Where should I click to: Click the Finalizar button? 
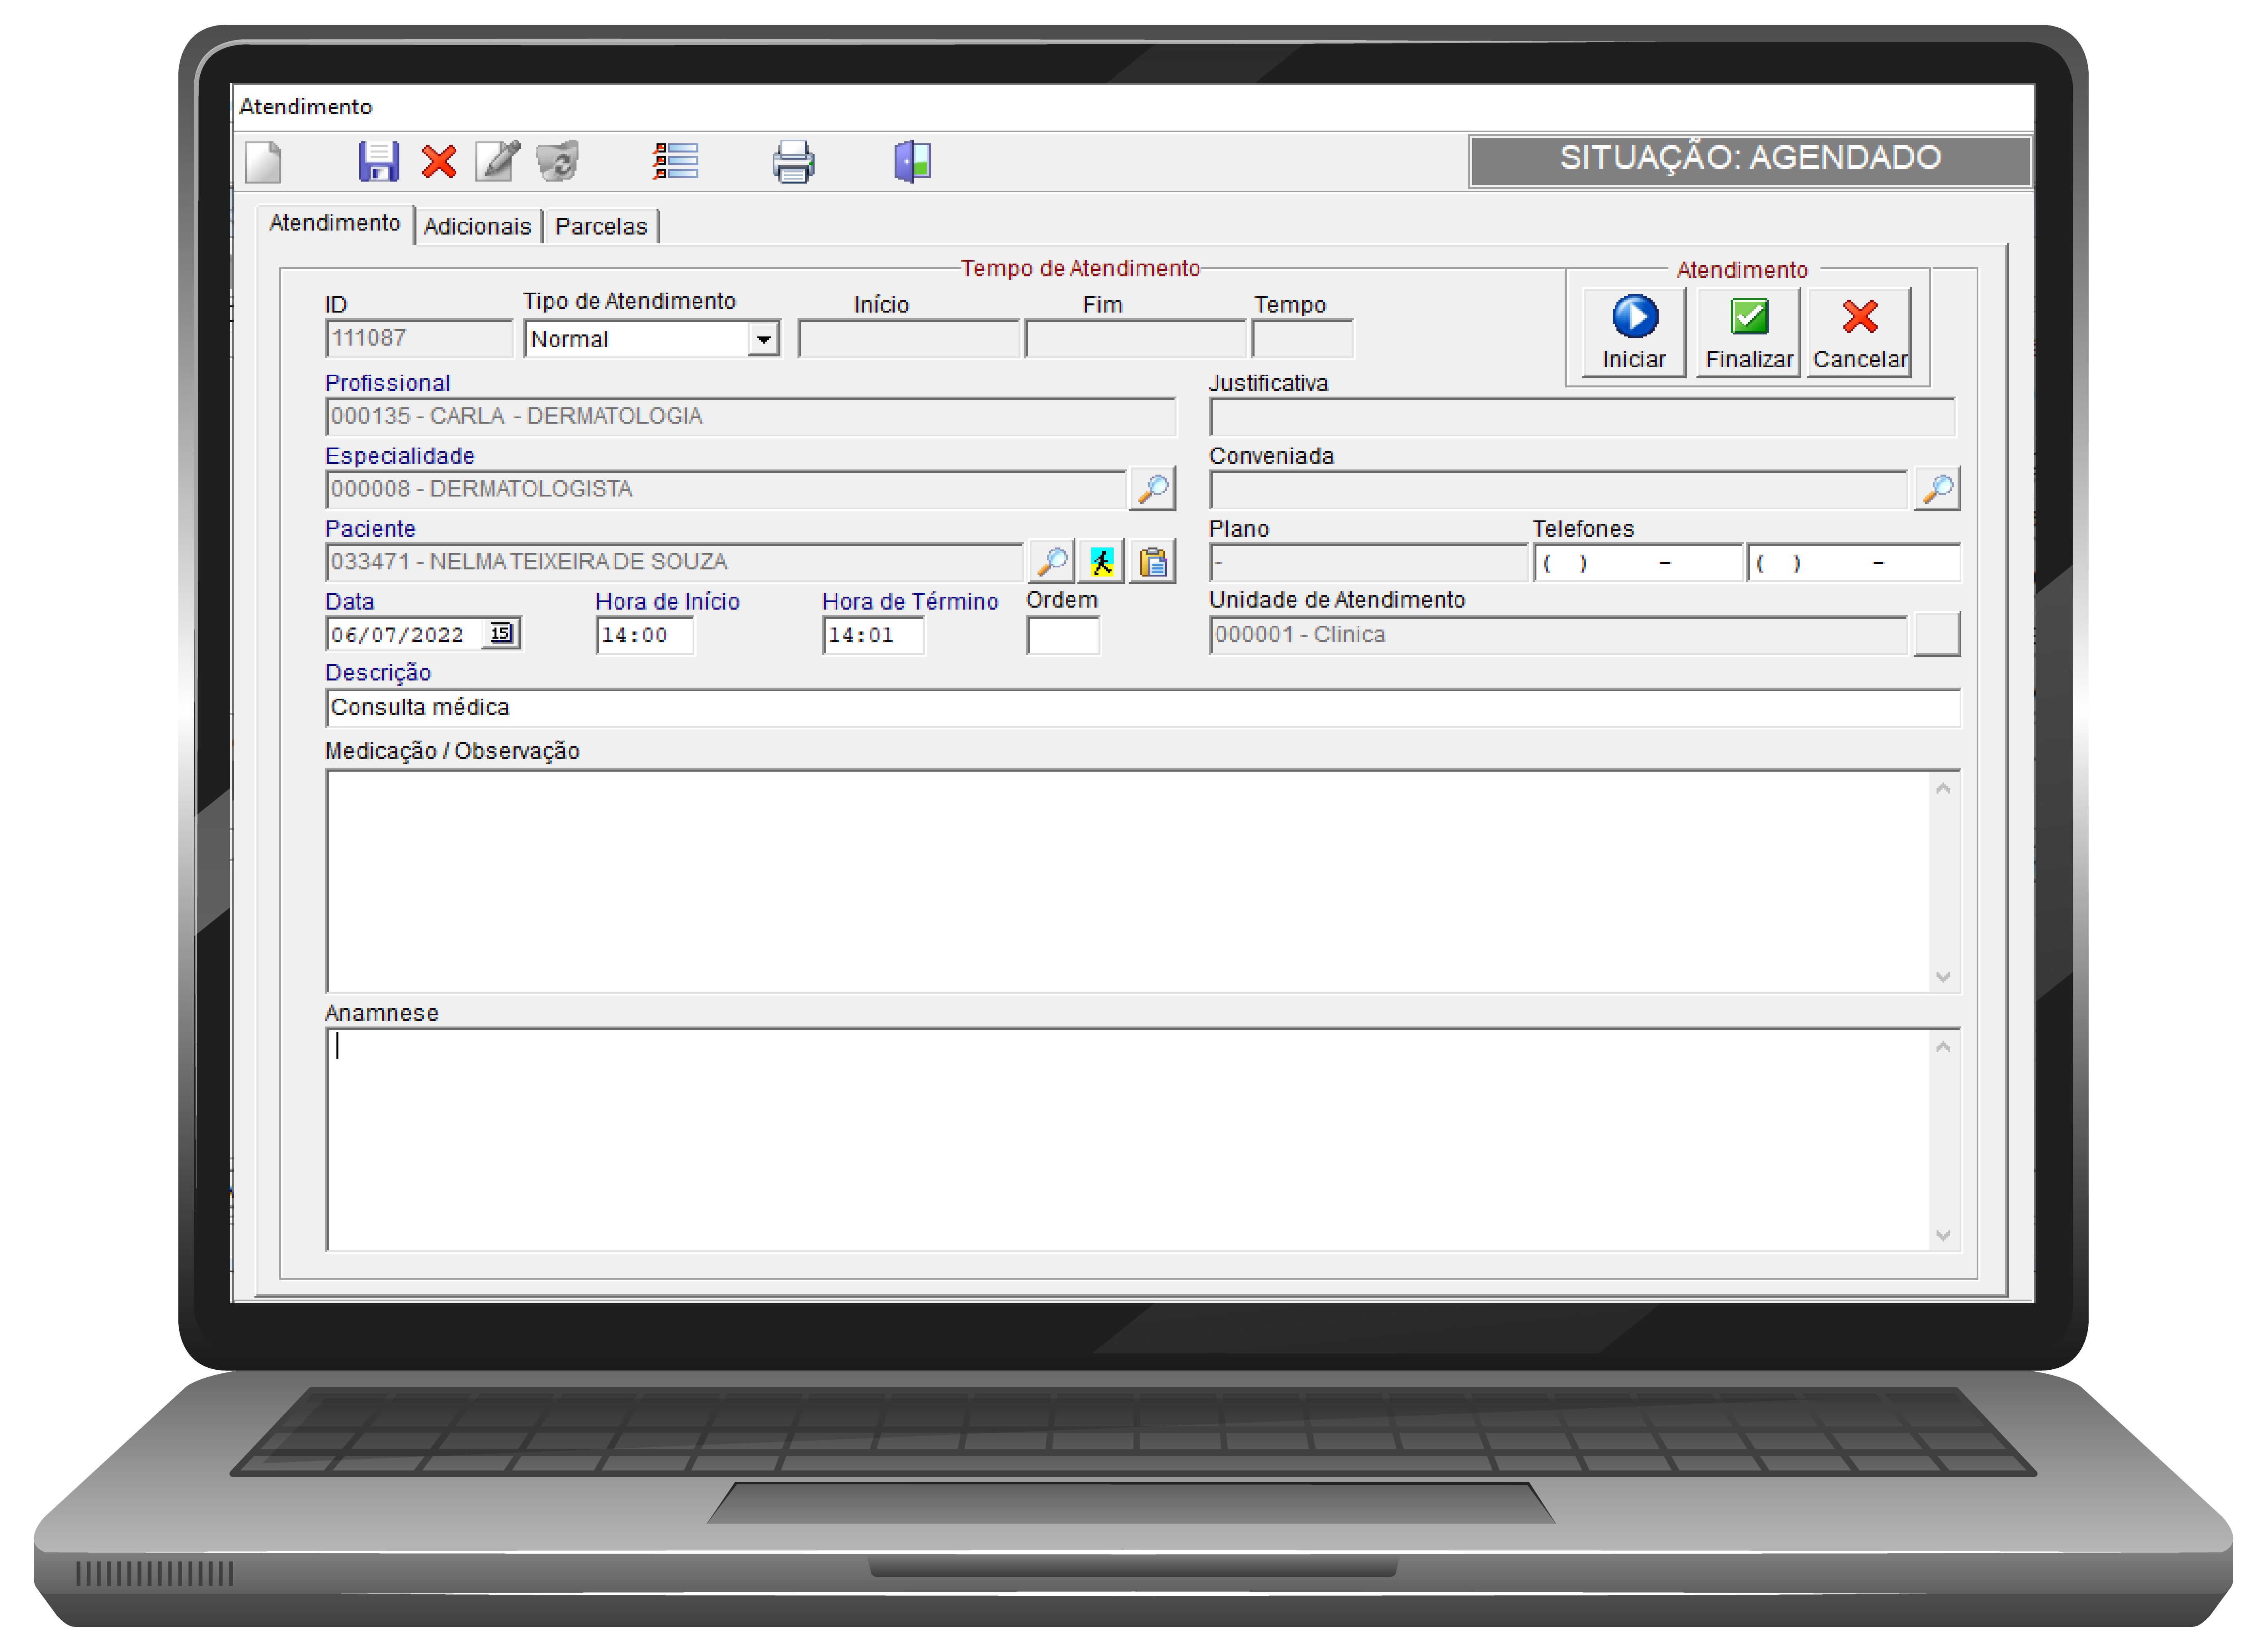(1749, 332)
